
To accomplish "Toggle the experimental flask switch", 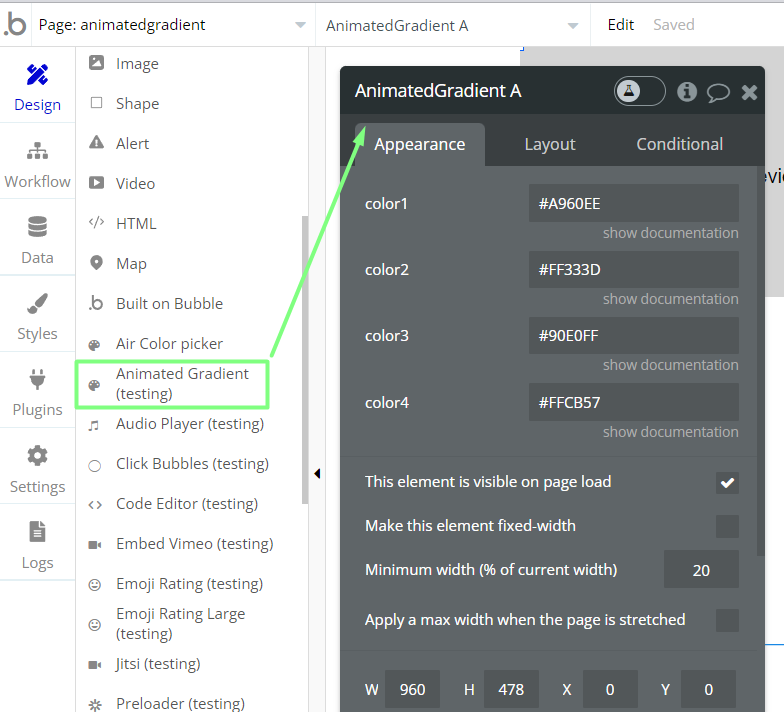I will [639, 91].
